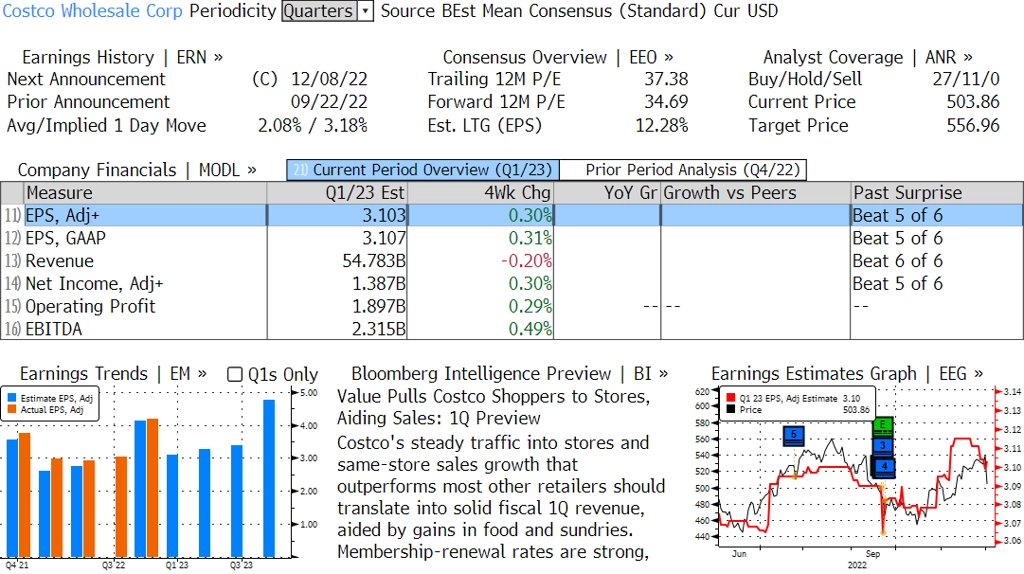Viewport: 1024px width, 574px height.
Task: Click the Measure column header
Action: [145, 193]
